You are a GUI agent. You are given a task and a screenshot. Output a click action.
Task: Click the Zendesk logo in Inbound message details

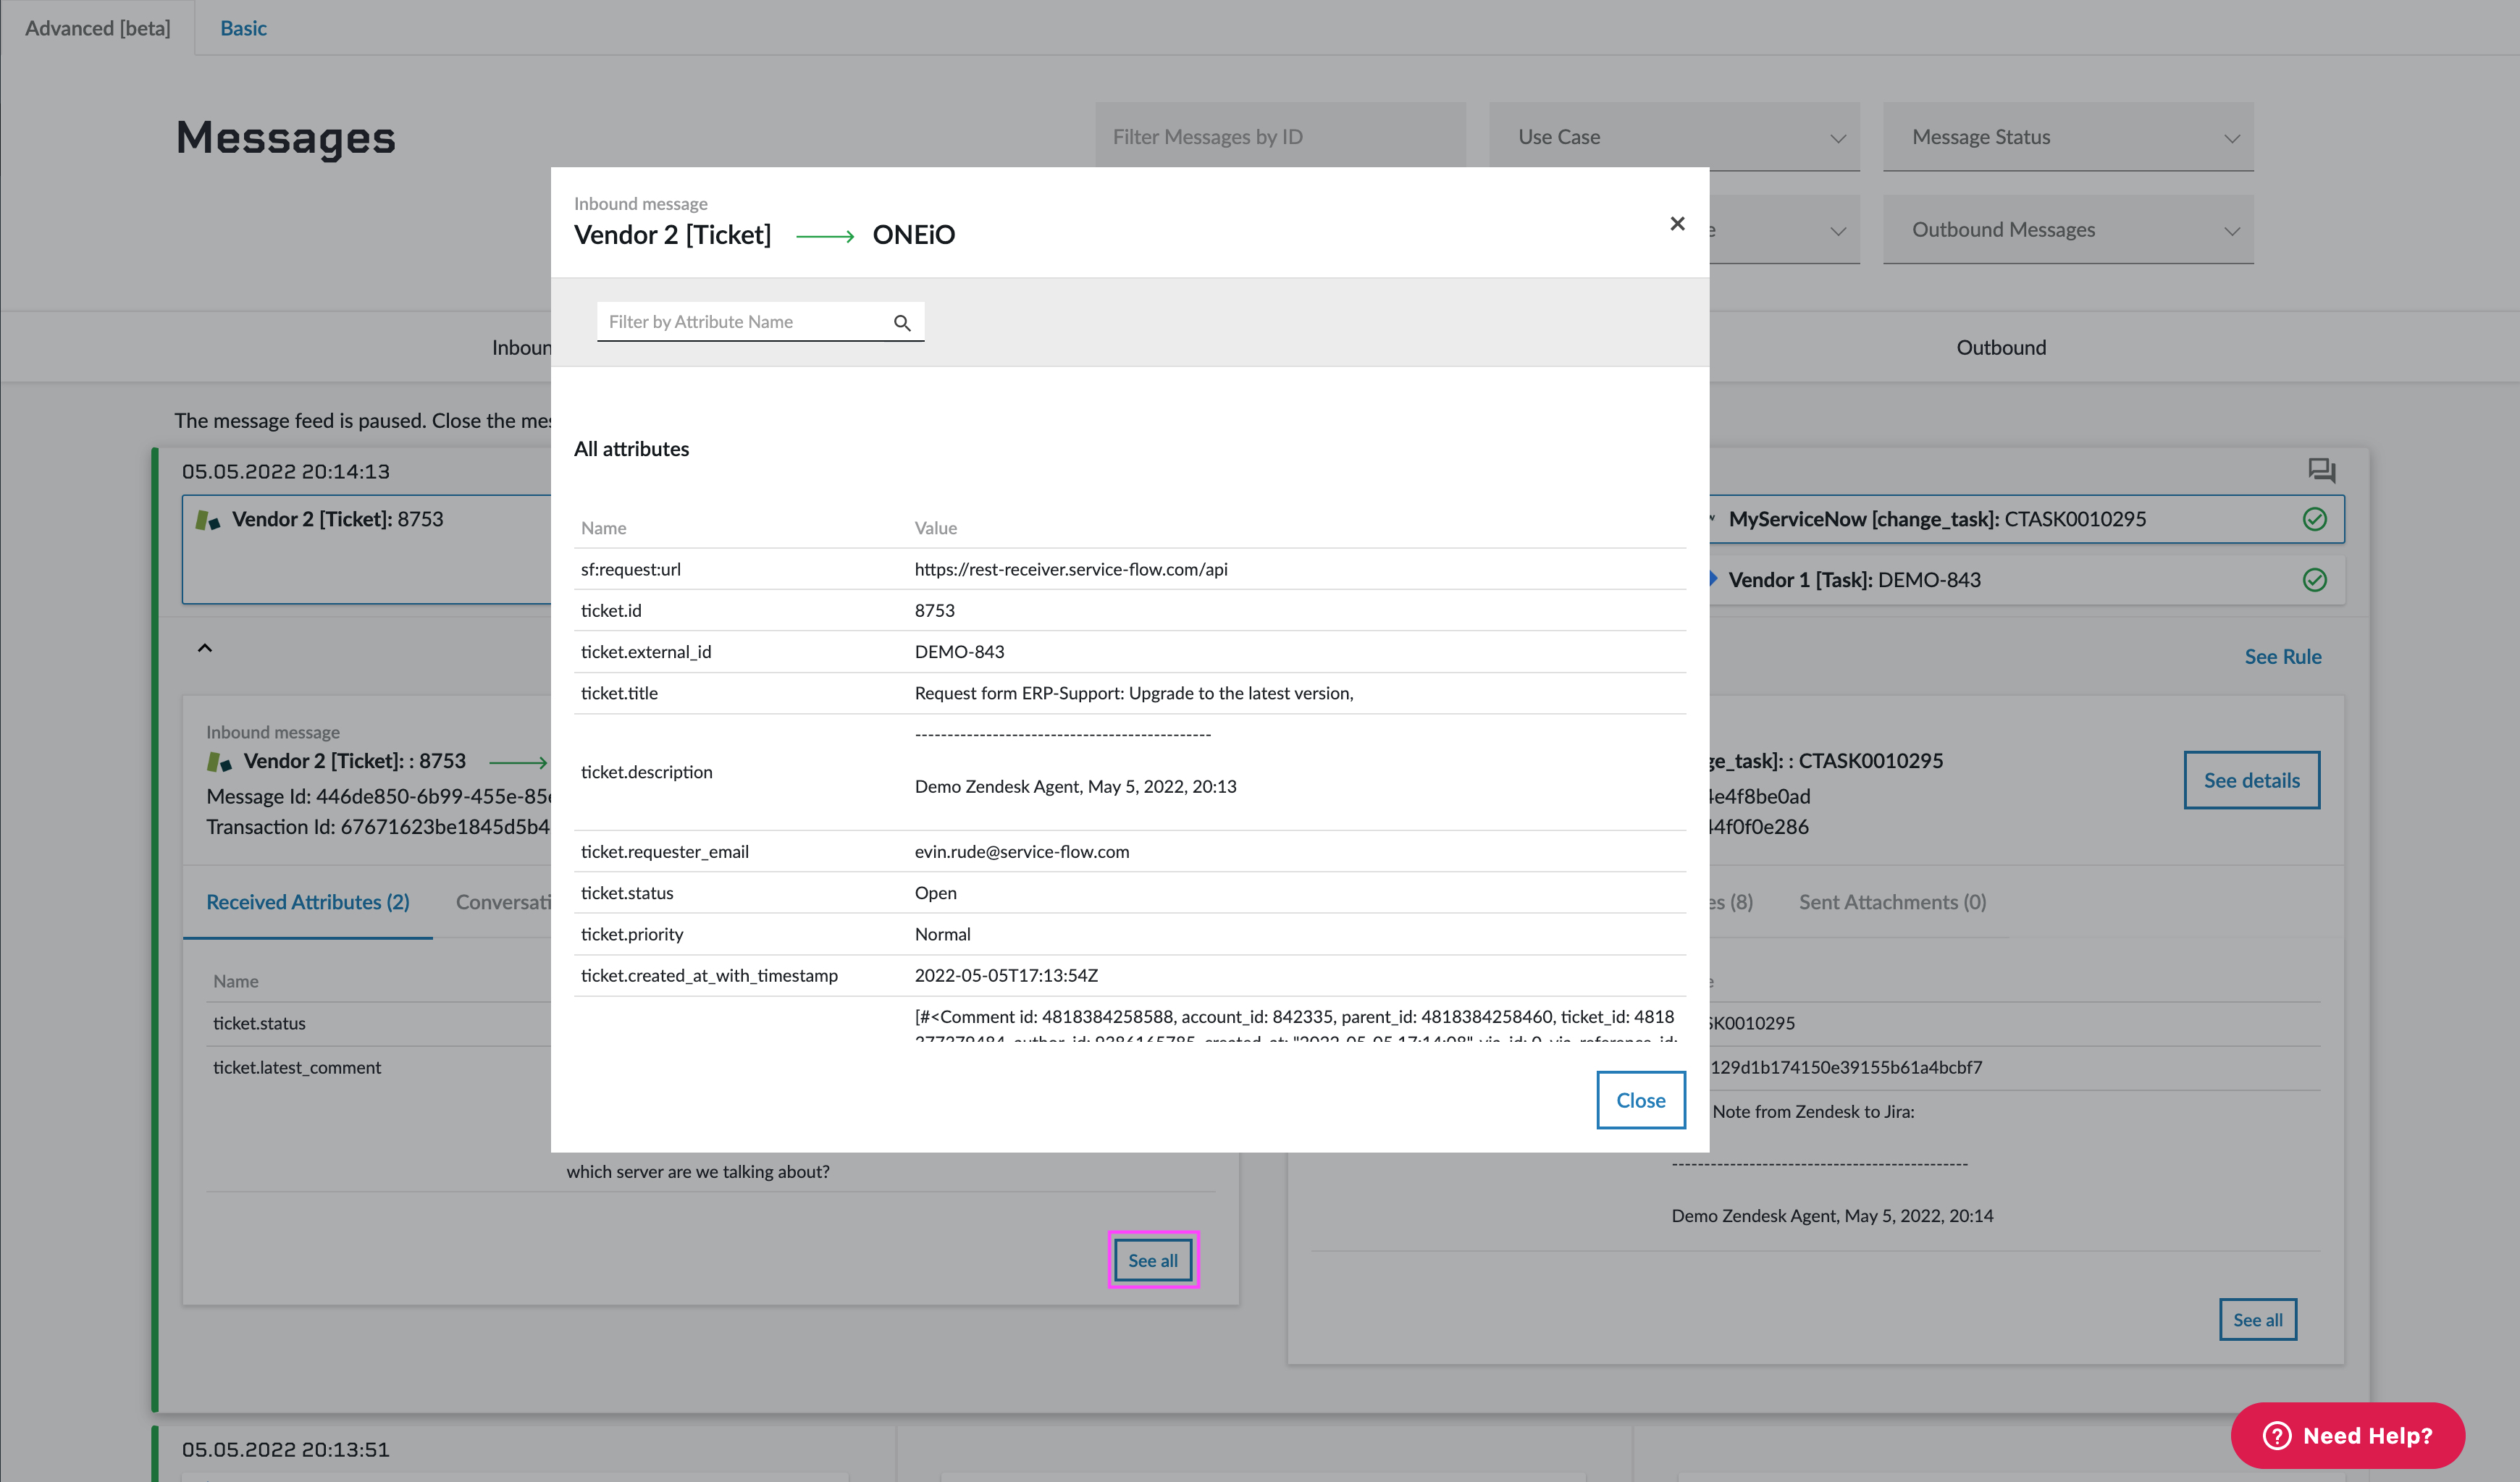click(219, 762)
